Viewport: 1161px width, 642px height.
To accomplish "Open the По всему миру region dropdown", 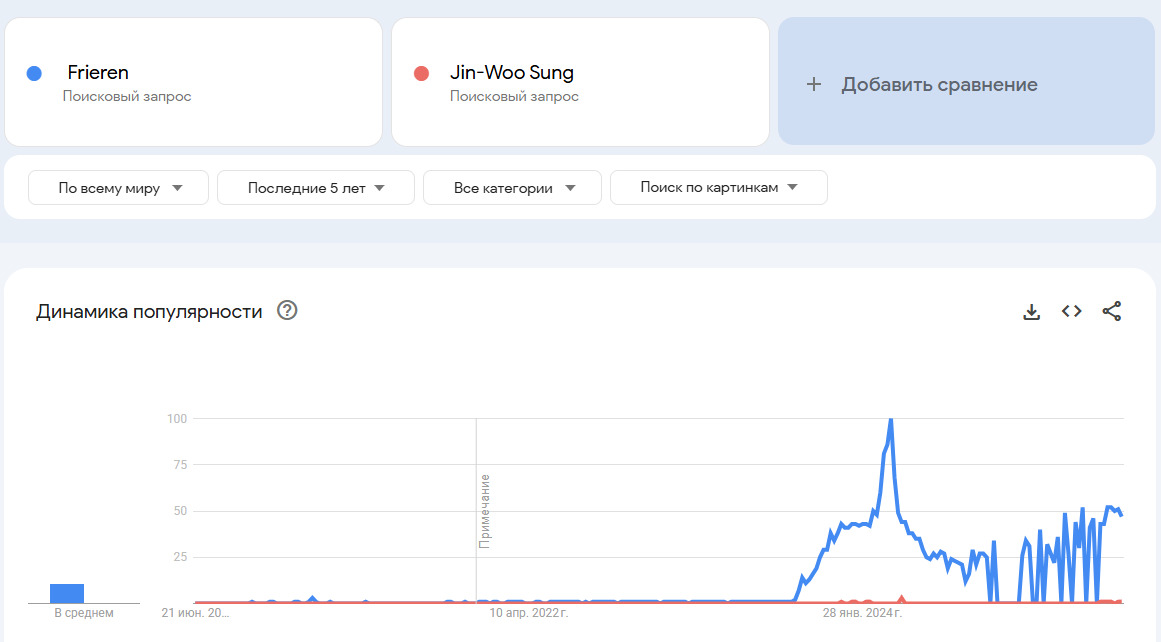I will tap(119, 188).
